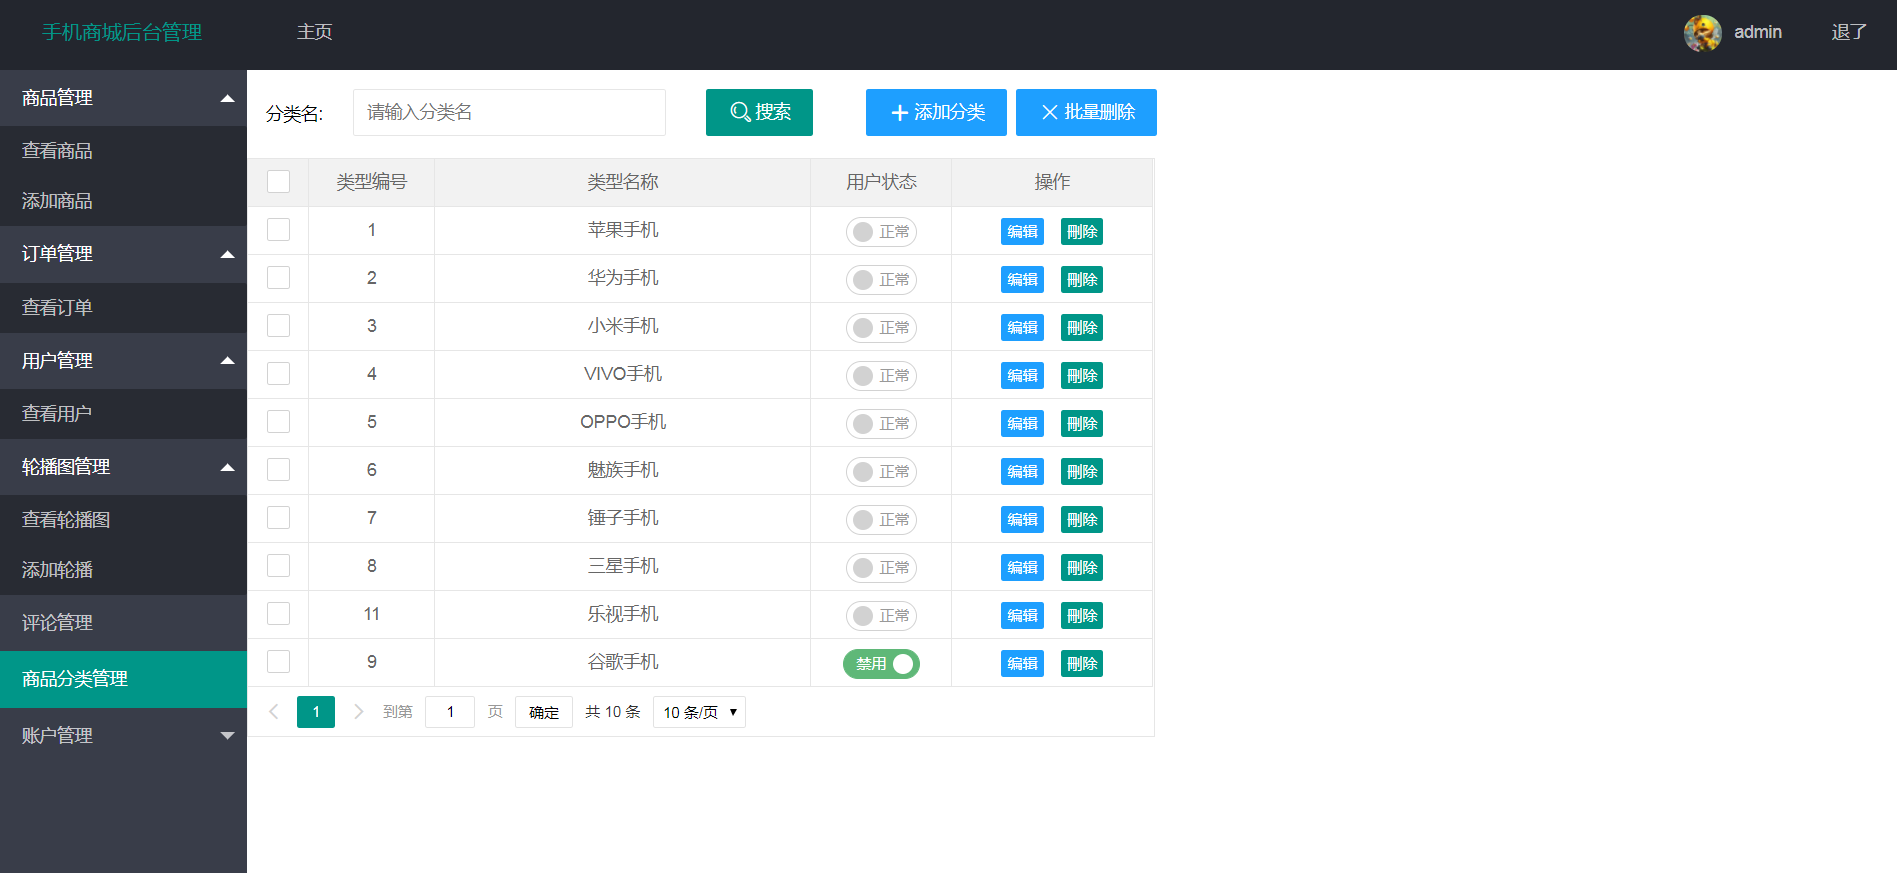This screenshot has height=873, width=1897.
Task: Click the page number jump input
Action: (x=450, y=712)
